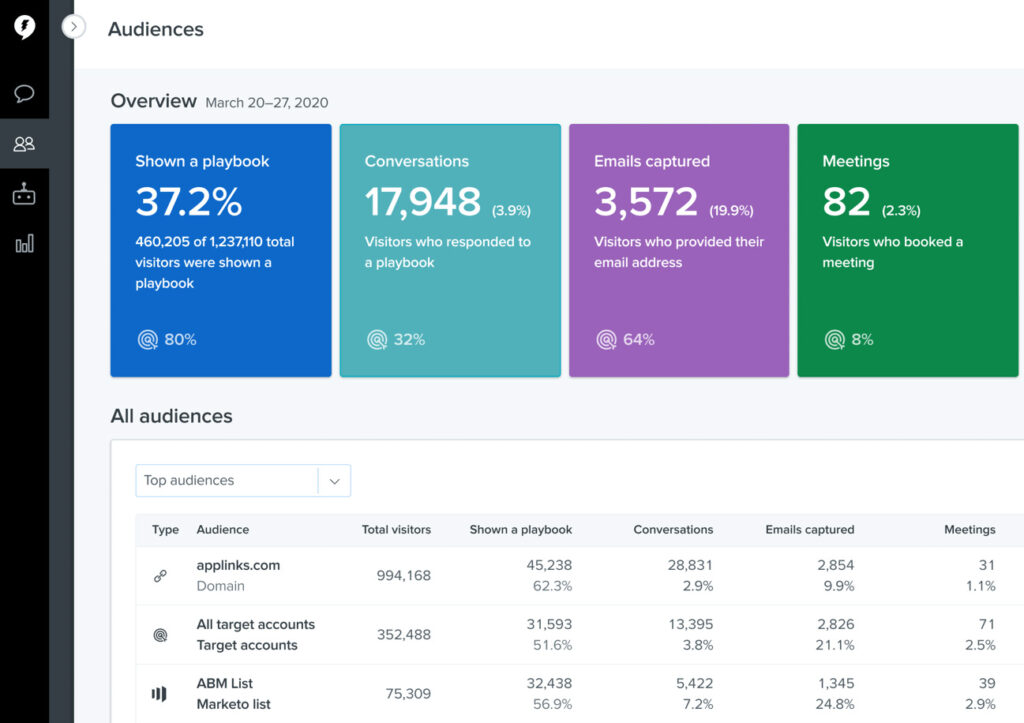Open the Reports bar chart icon
Screen dimensions: 1024x723
24,244
